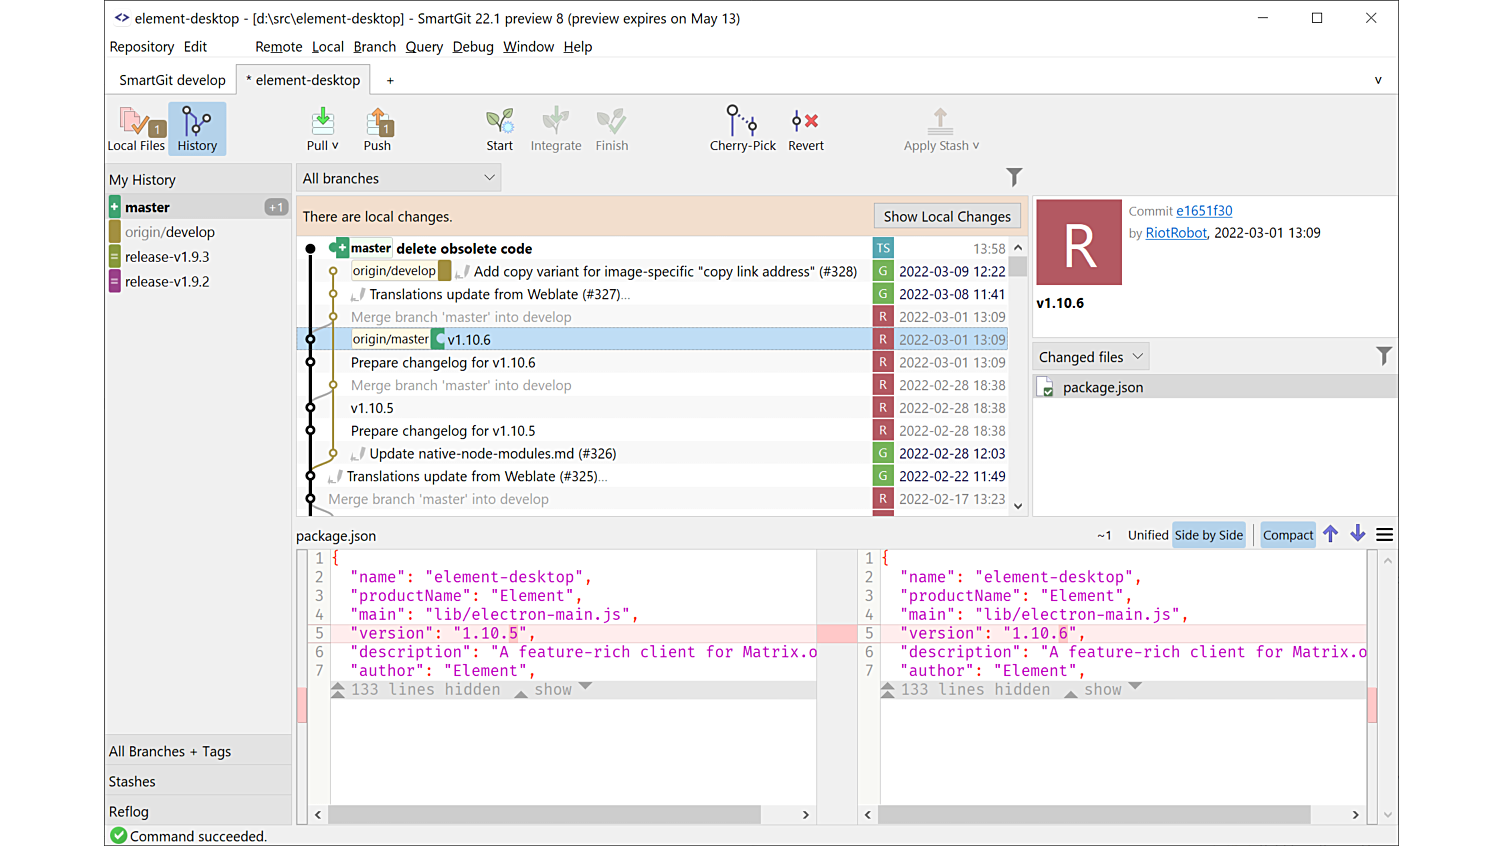Screen dimensions: 1504x846
Task: Open the commit graph filter funnel icon
Action: tap(1014, 177)
